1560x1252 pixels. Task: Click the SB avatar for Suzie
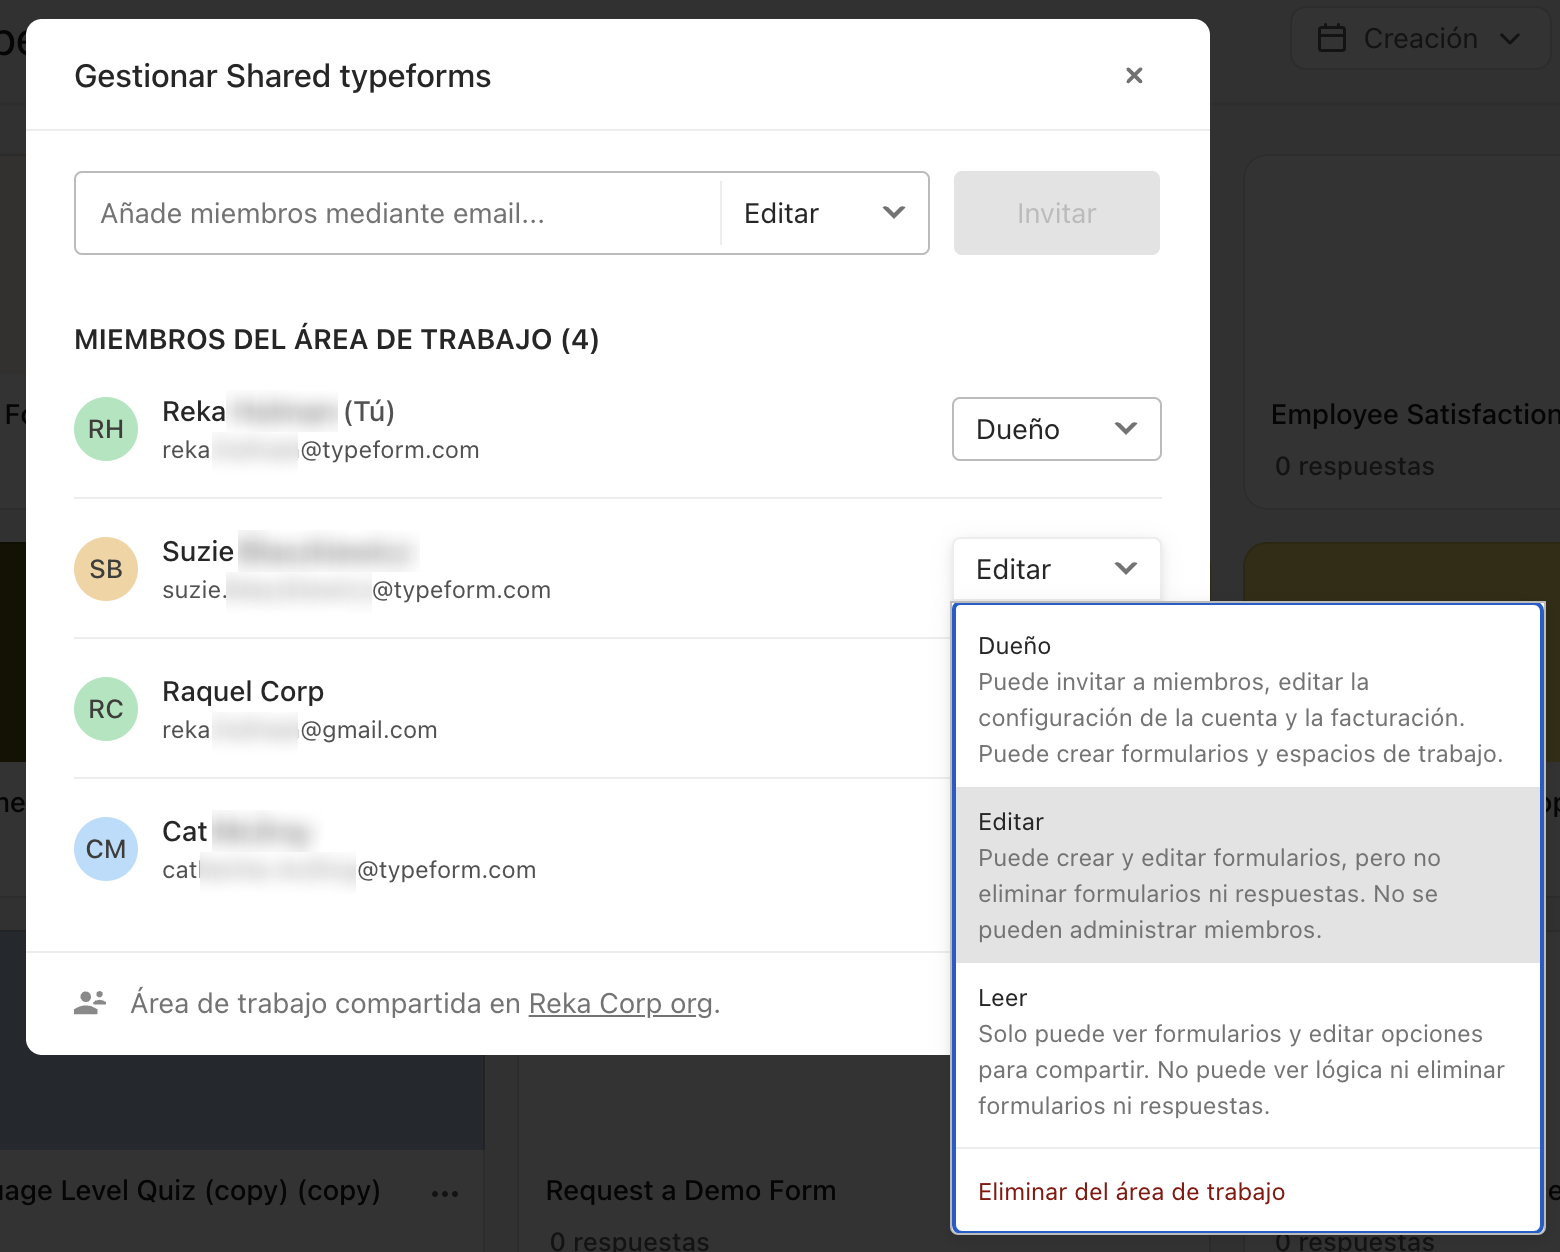tap(106, 569)
